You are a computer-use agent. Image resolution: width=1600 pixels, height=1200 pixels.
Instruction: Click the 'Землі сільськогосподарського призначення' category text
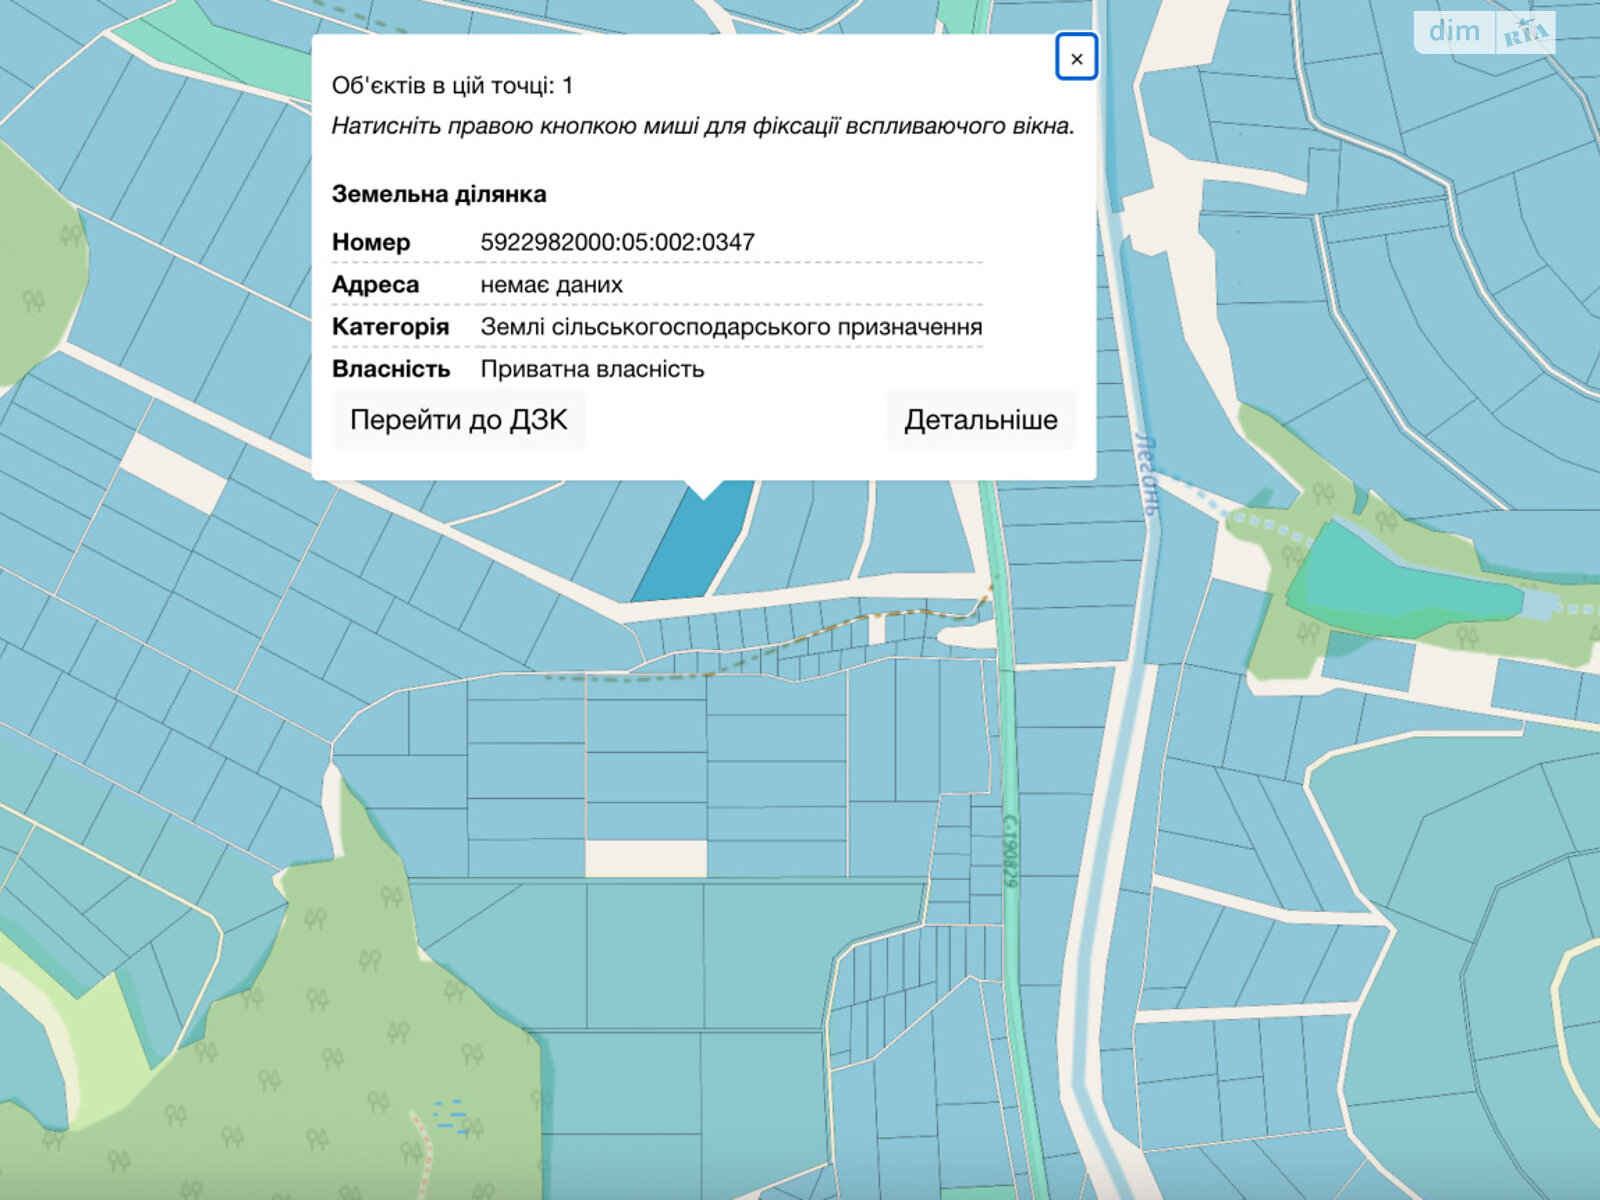point(730,327)
